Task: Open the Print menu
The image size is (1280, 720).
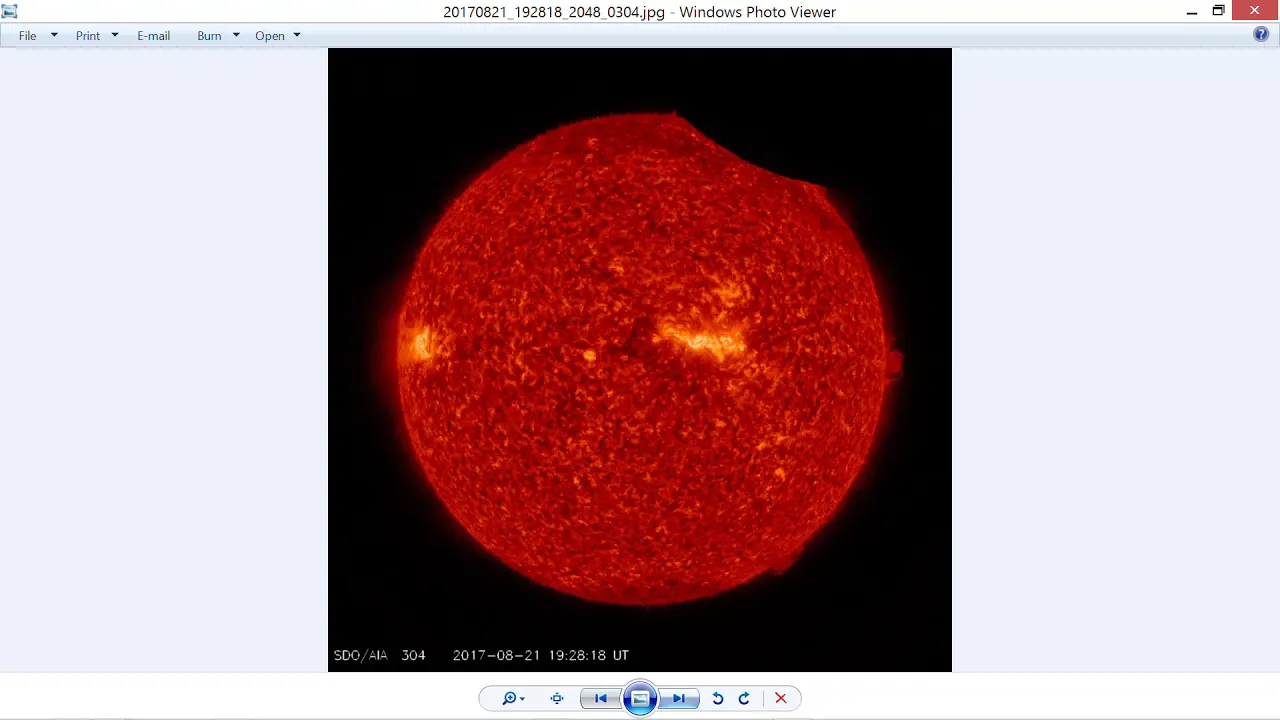Action: click(x=88, y=36)
